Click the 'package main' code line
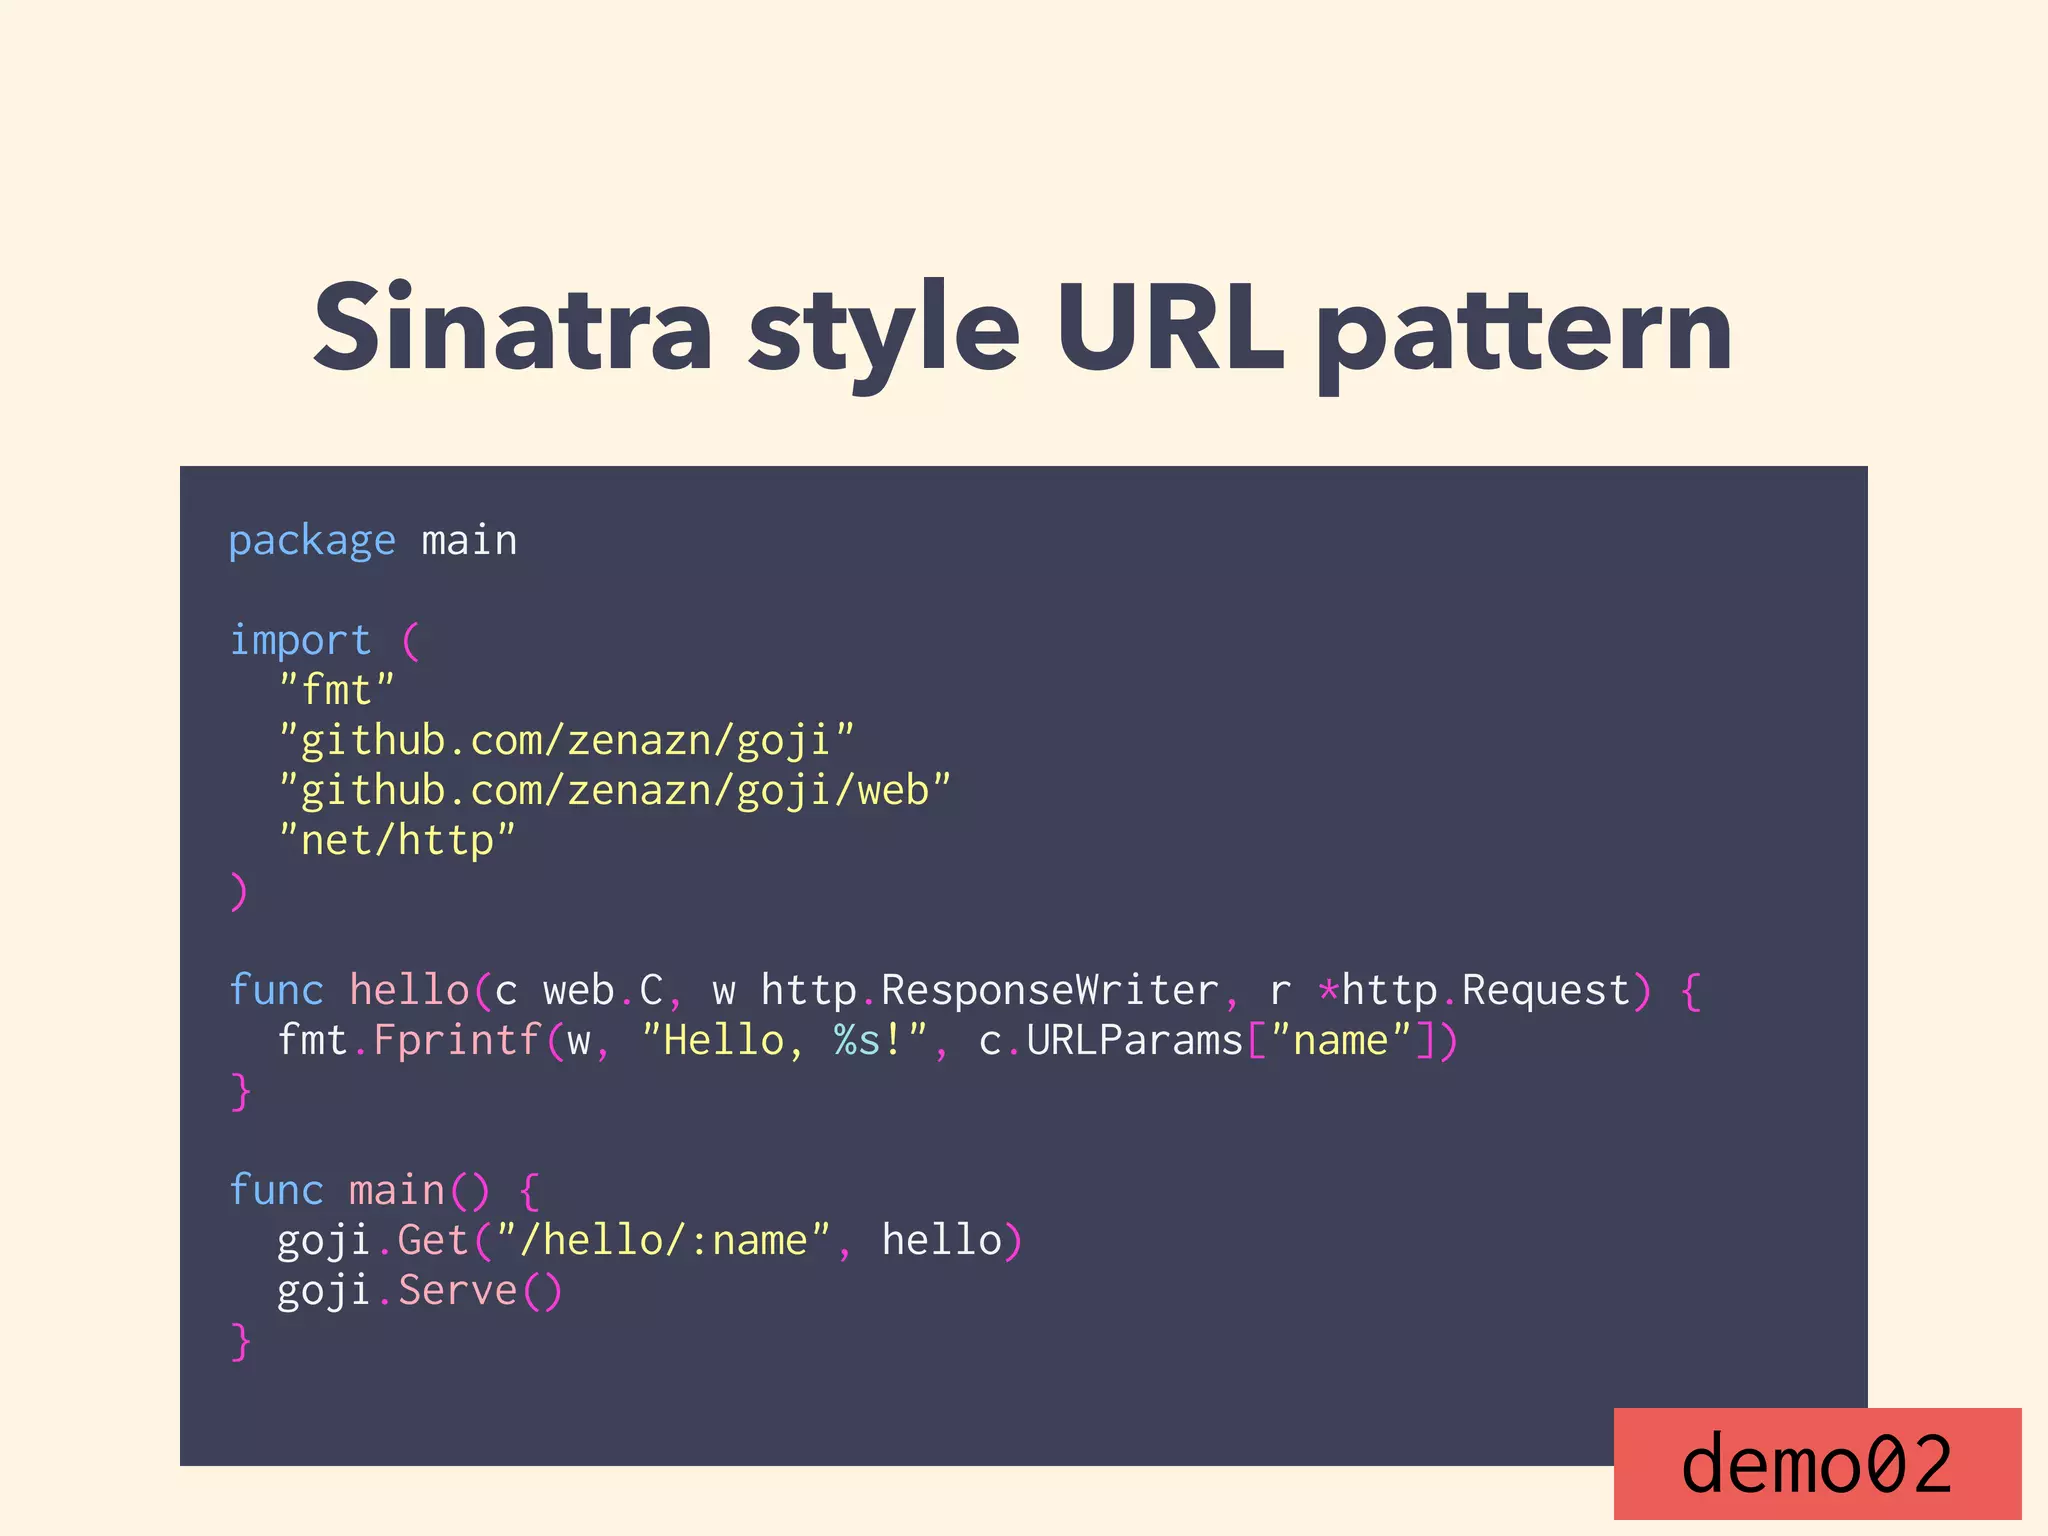 pos(373,541)
